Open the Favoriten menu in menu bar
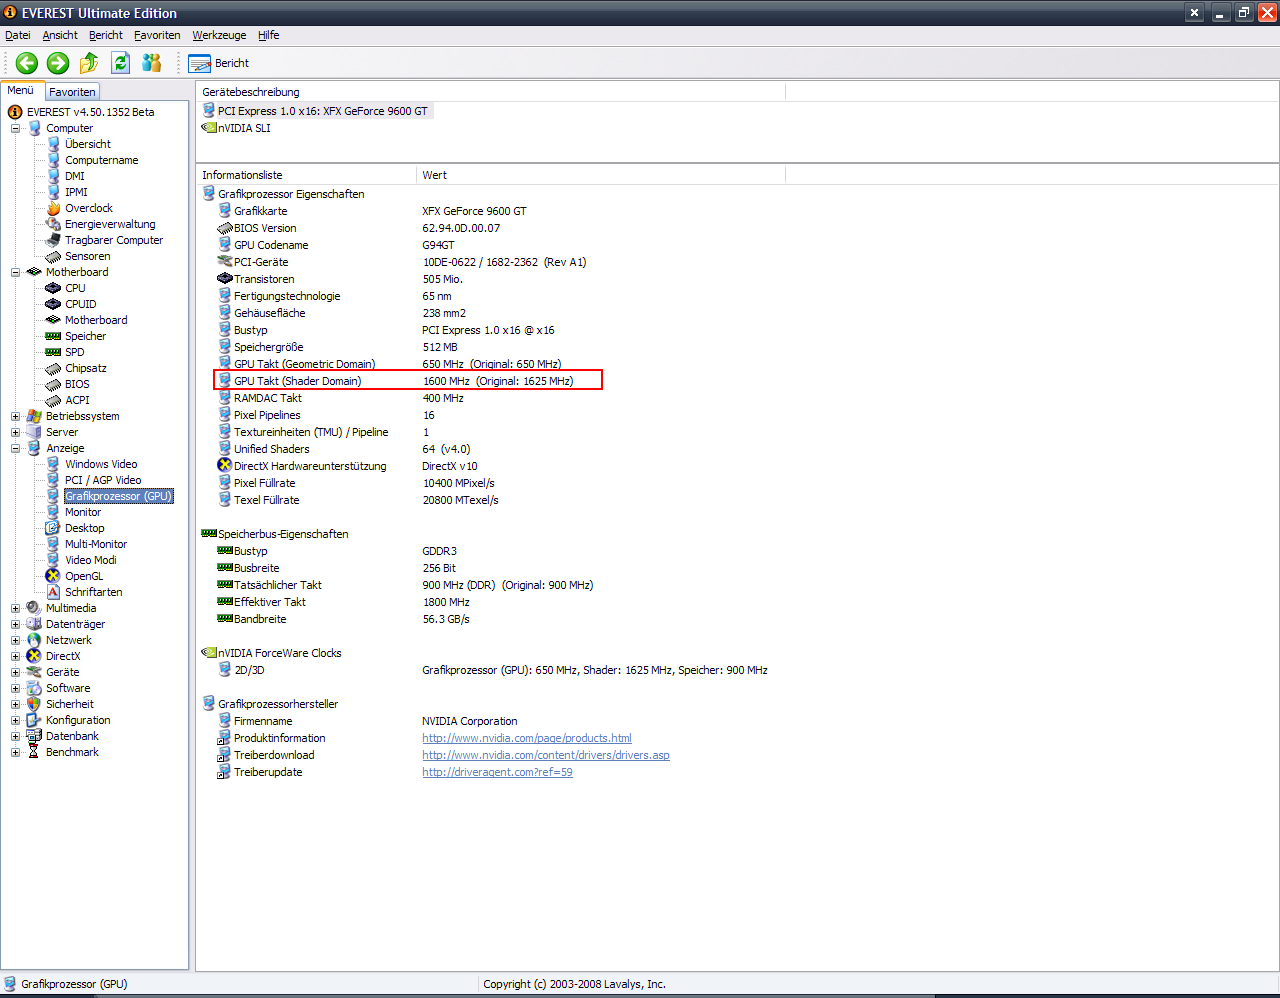1280x998 pixels. pos(157,35)
